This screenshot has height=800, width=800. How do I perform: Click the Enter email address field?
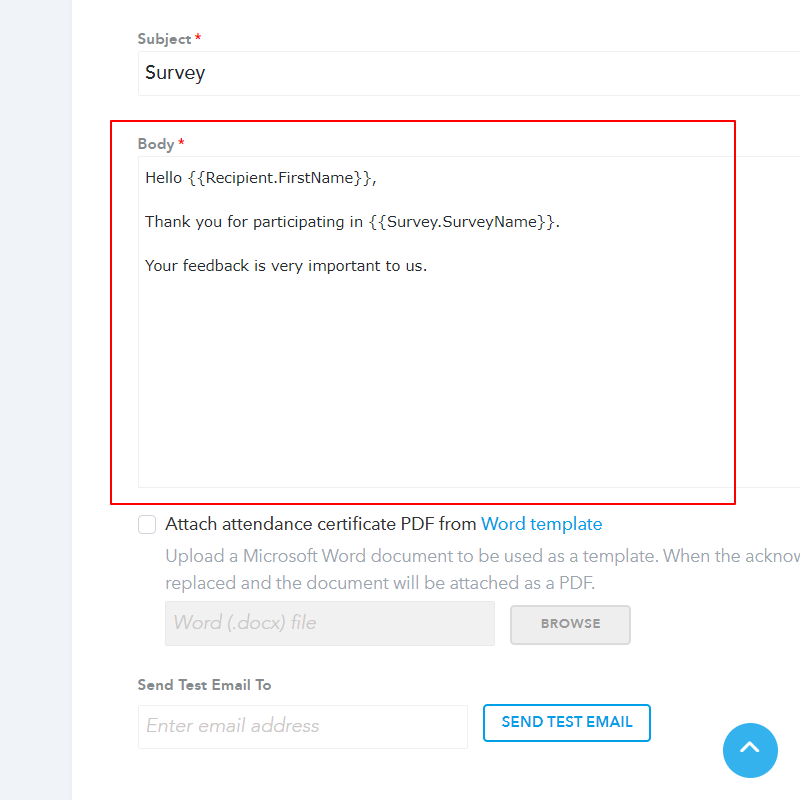[302, 727]
